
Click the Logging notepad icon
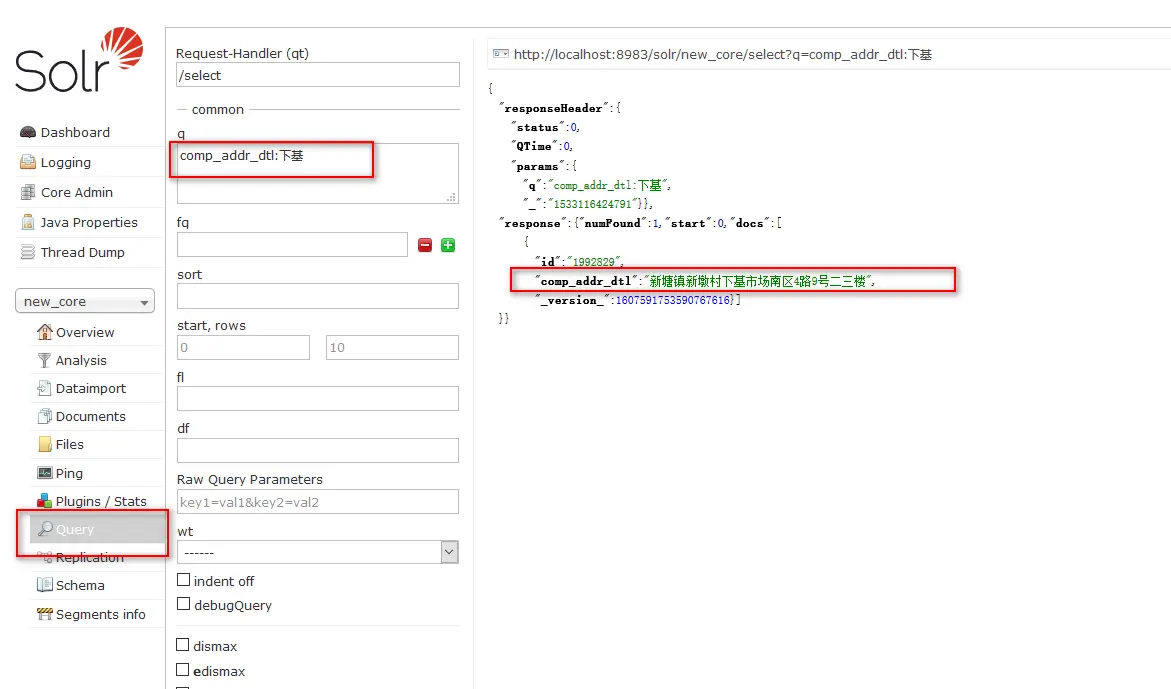28,162
